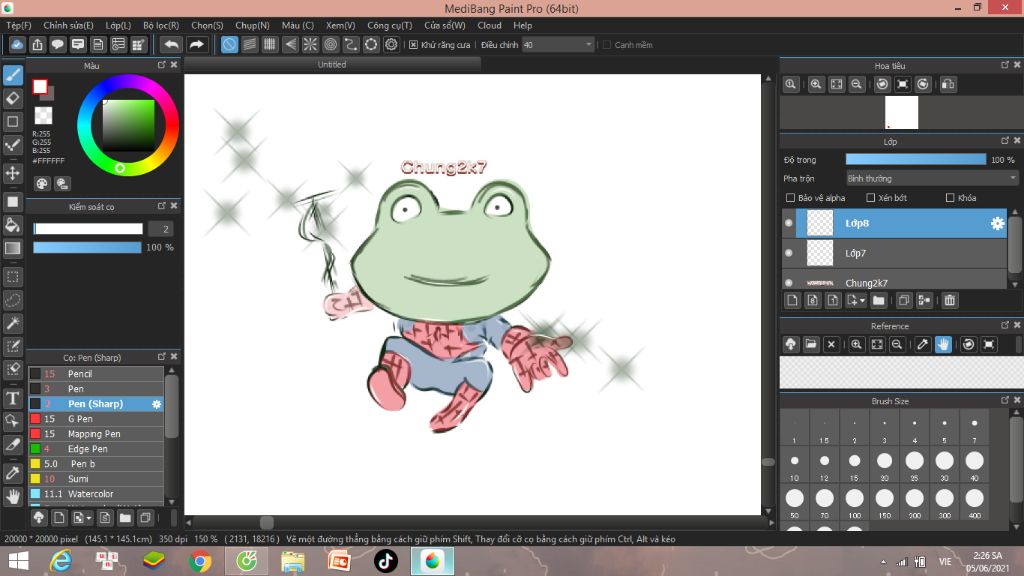Open a reference image folder

coord(810,344)
